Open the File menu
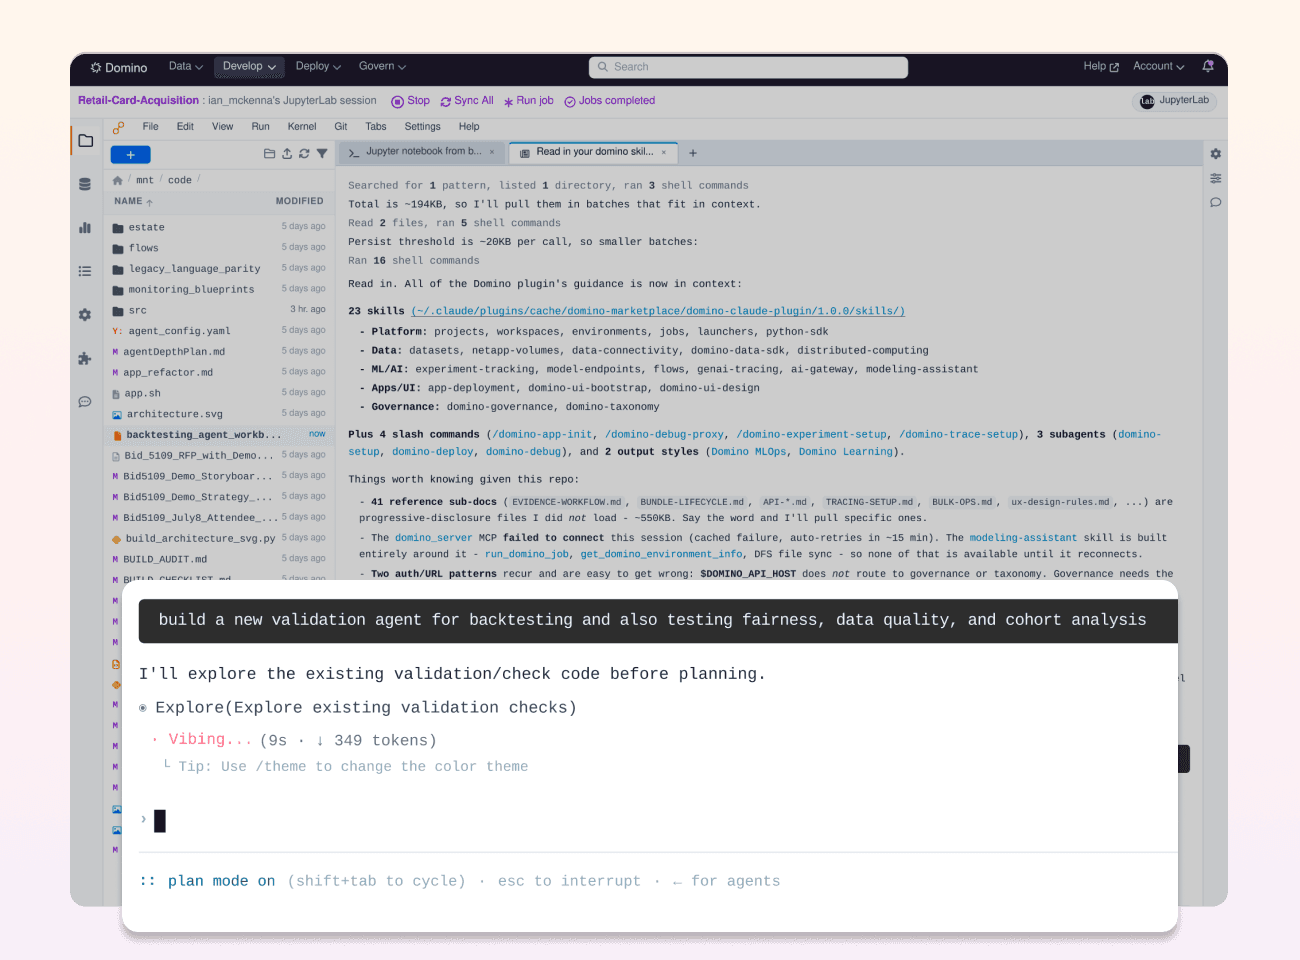The height and width of the screenshot is (960, 1300). tap(151, 127)
